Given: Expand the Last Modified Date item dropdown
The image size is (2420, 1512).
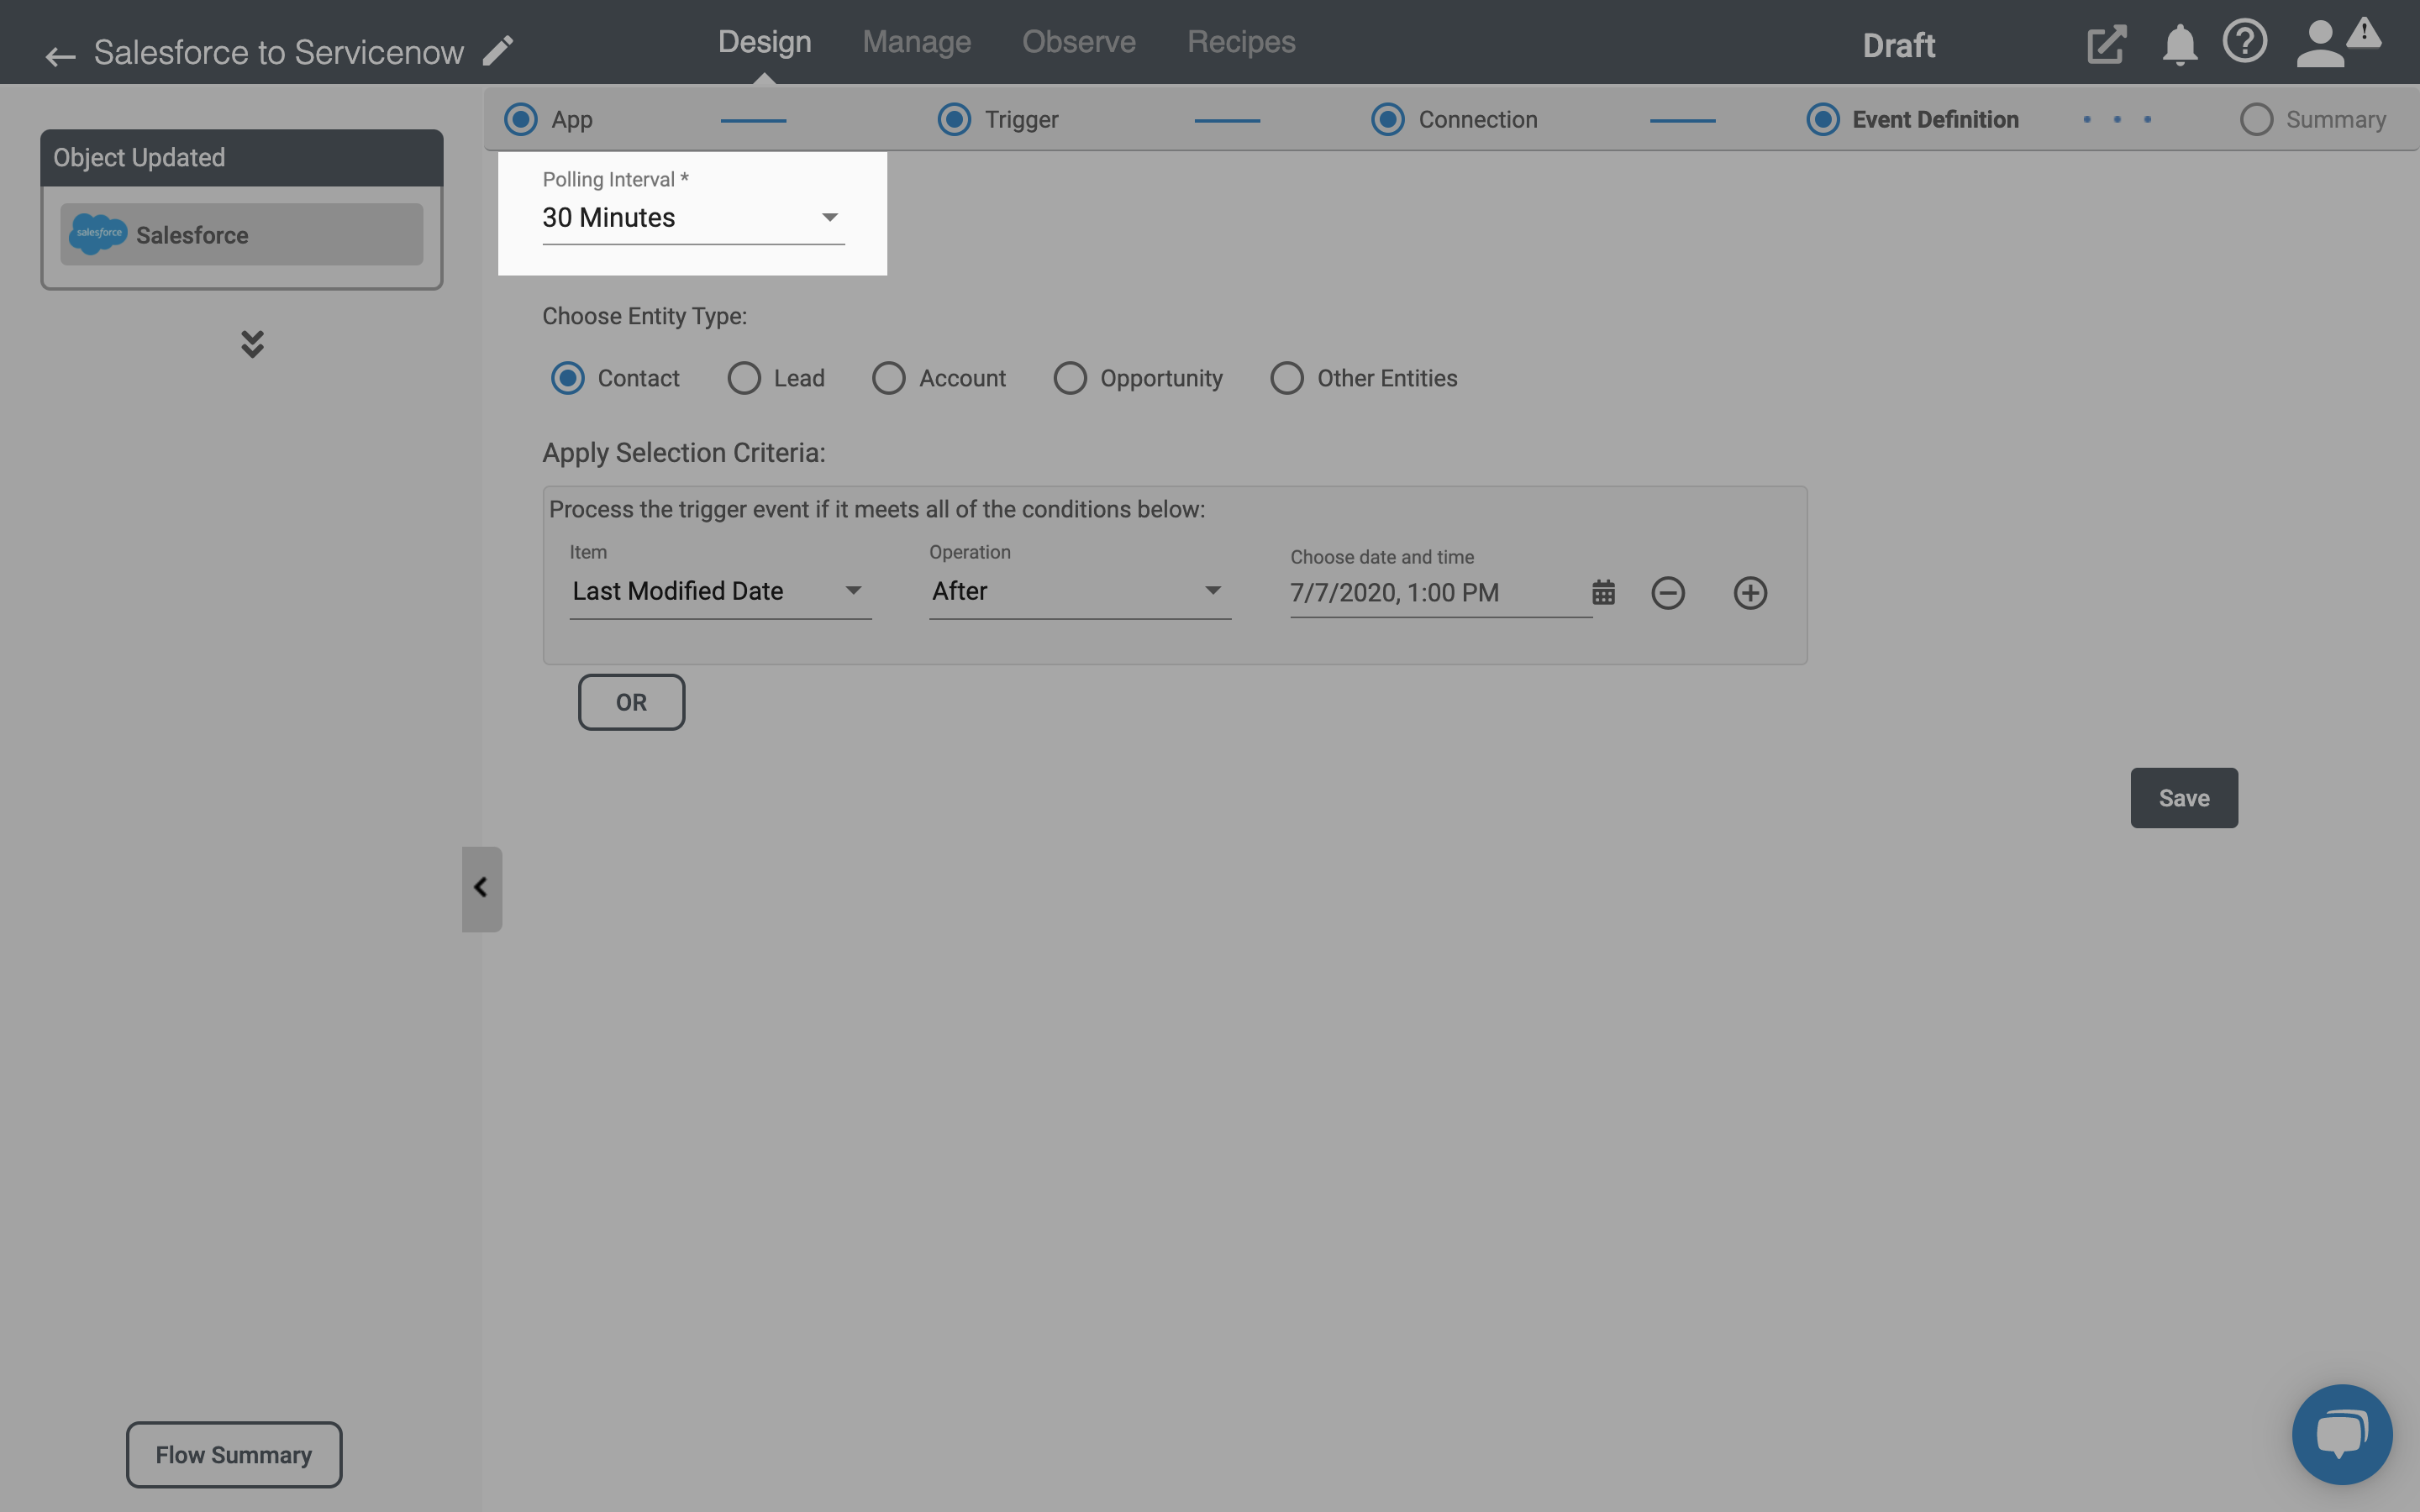Looking at the screenshot, I should pyautogui.click(x=852, y=591).
